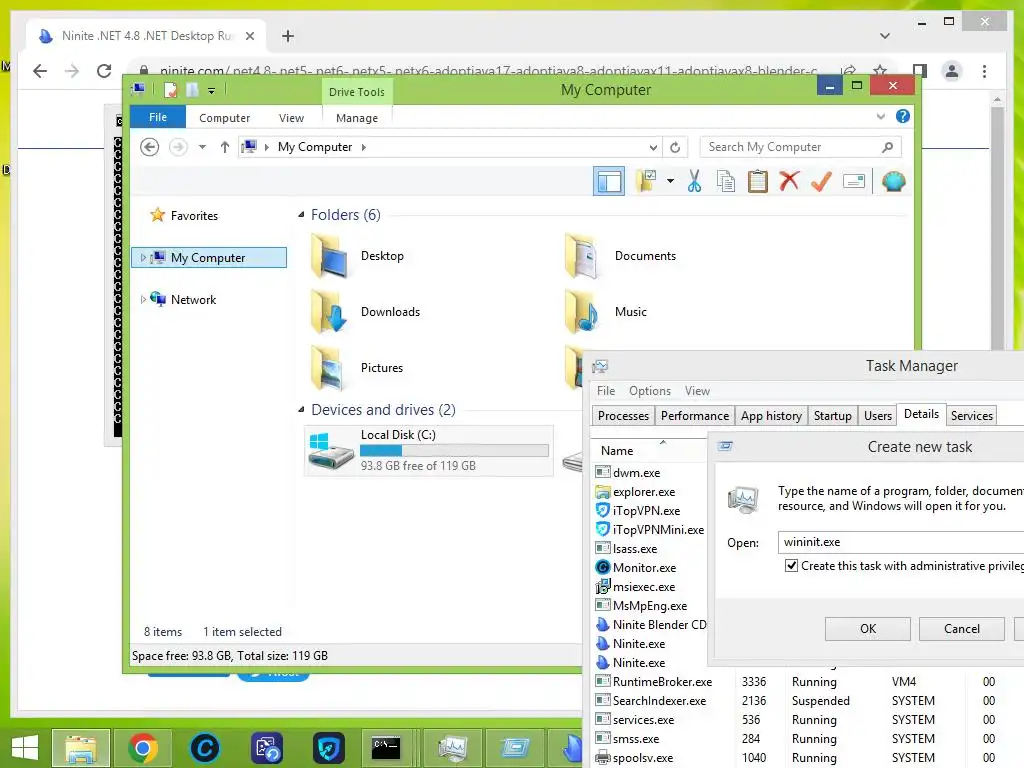
Task: Toggle the preview pane icon in Explorer toolbar
Action: pos(609,182)
